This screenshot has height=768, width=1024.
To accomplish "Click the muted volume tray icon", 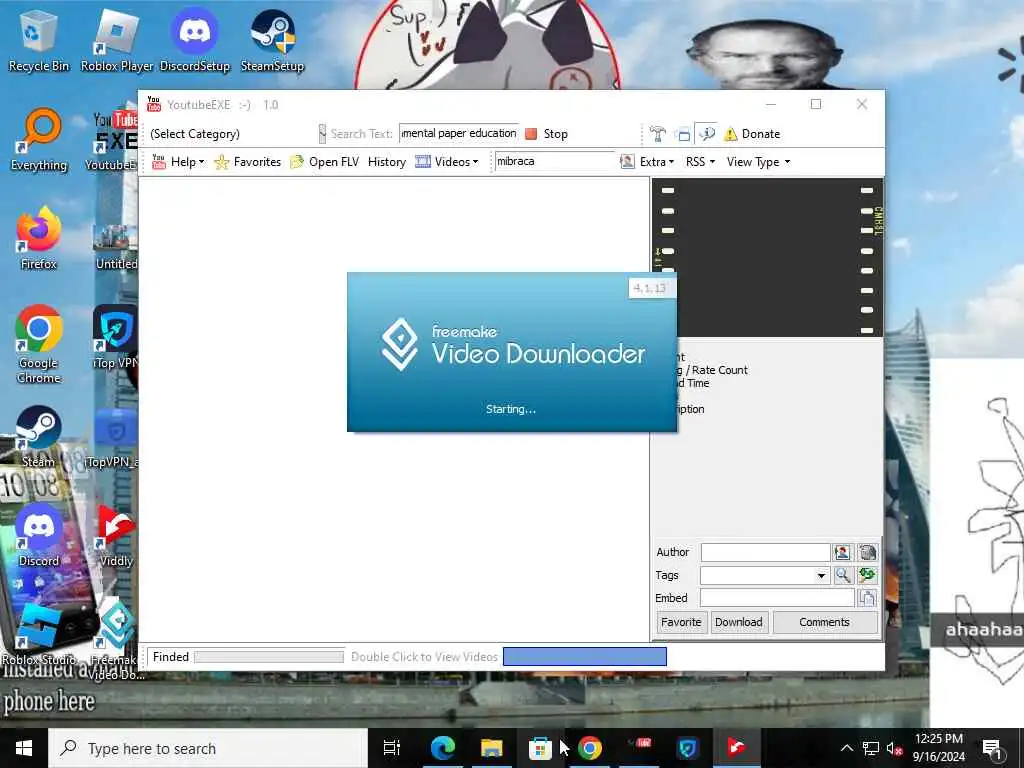I will pos(894,748).
